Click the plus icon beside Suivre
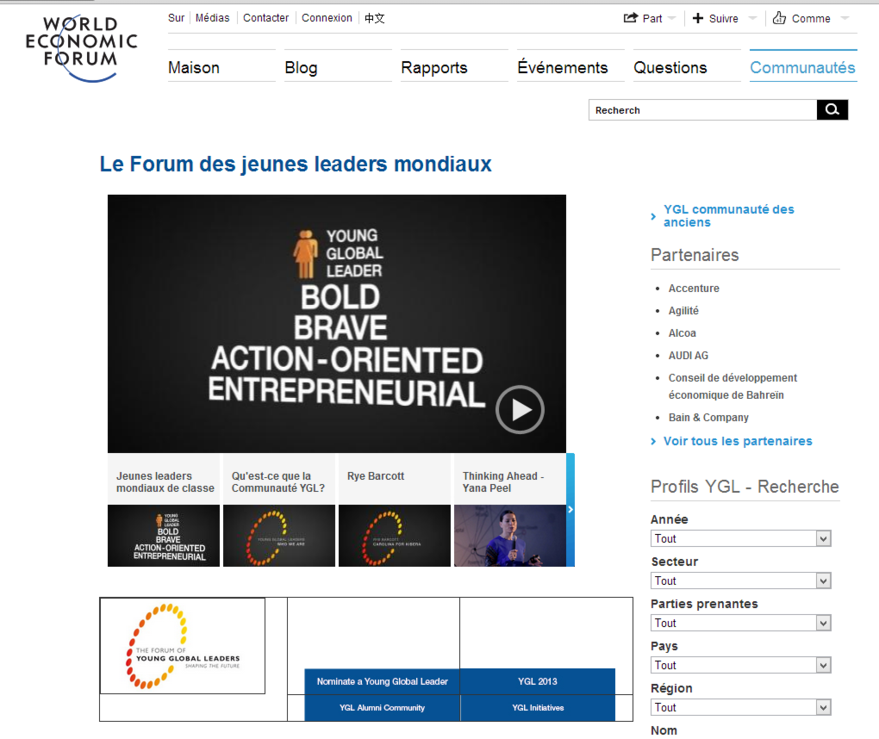The width and height of the screenshot is (879, 739). [697, 18]
